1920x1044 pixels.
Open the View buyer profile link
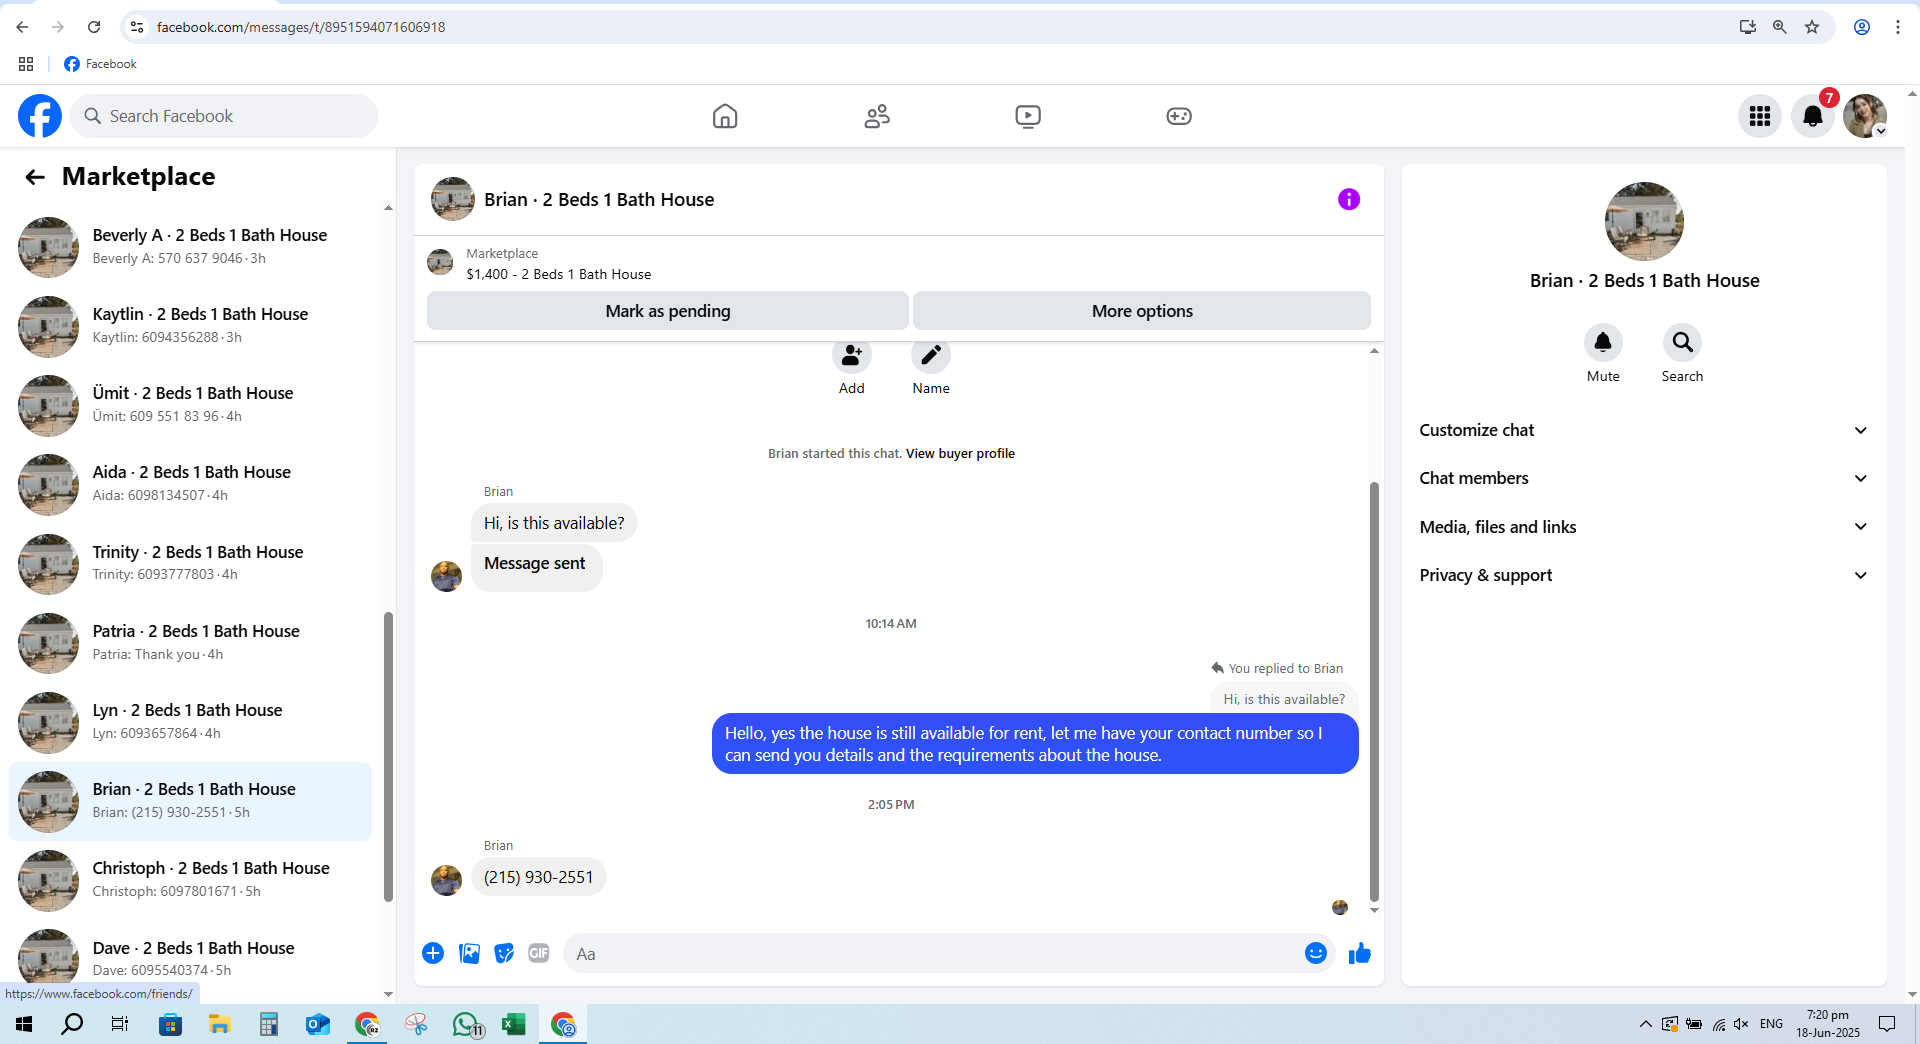tap(960, 454)
